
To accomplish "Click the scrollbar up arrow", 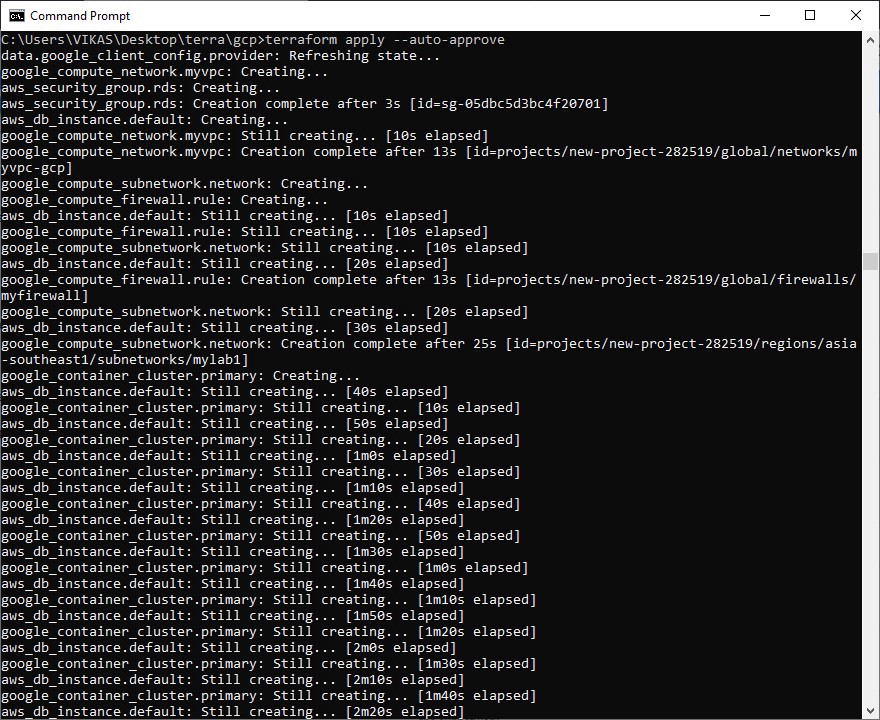I will tap(870, 40).
